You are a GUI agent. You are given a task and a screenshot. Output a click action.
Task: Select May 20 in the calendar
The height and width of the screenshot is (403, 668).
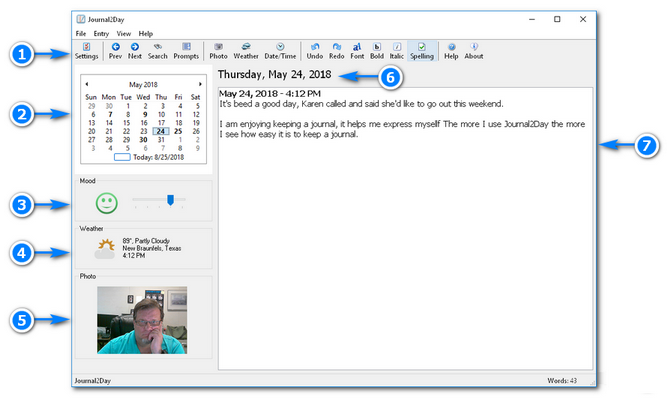92,131
